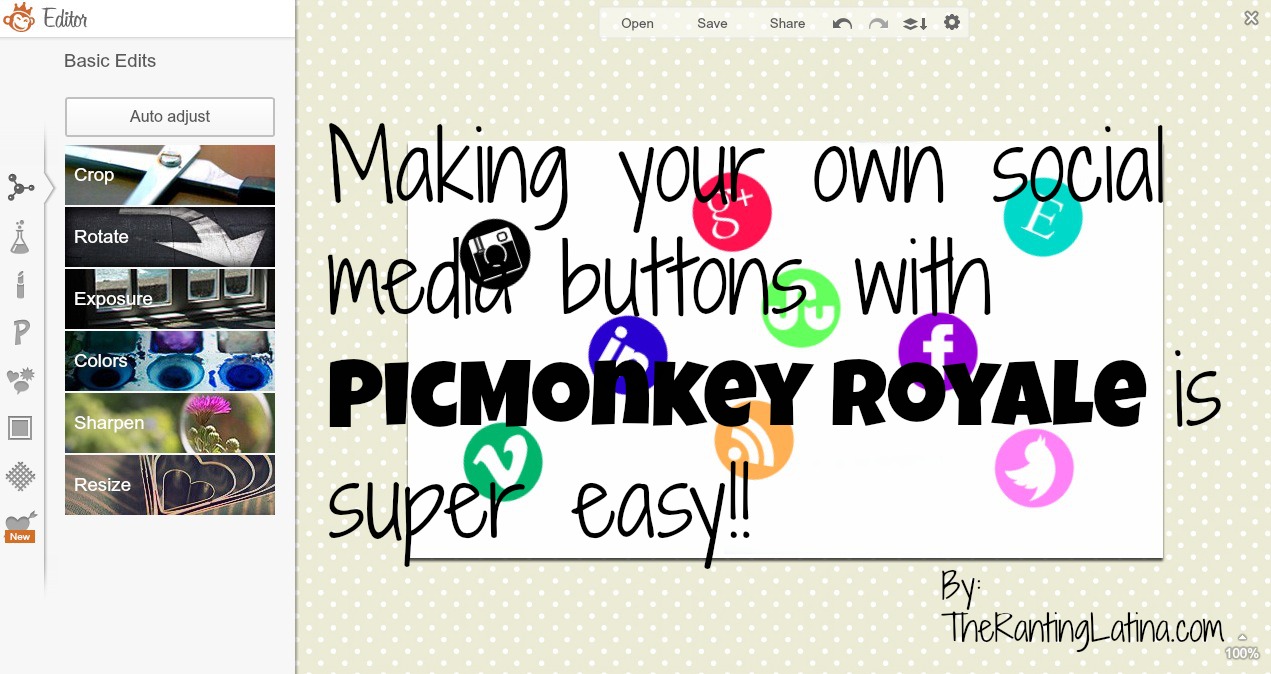The height and width of the screenshot is (674, 1271).
Task: Click the pink Twitter bird button on canvas
Action: point(1034,468)
